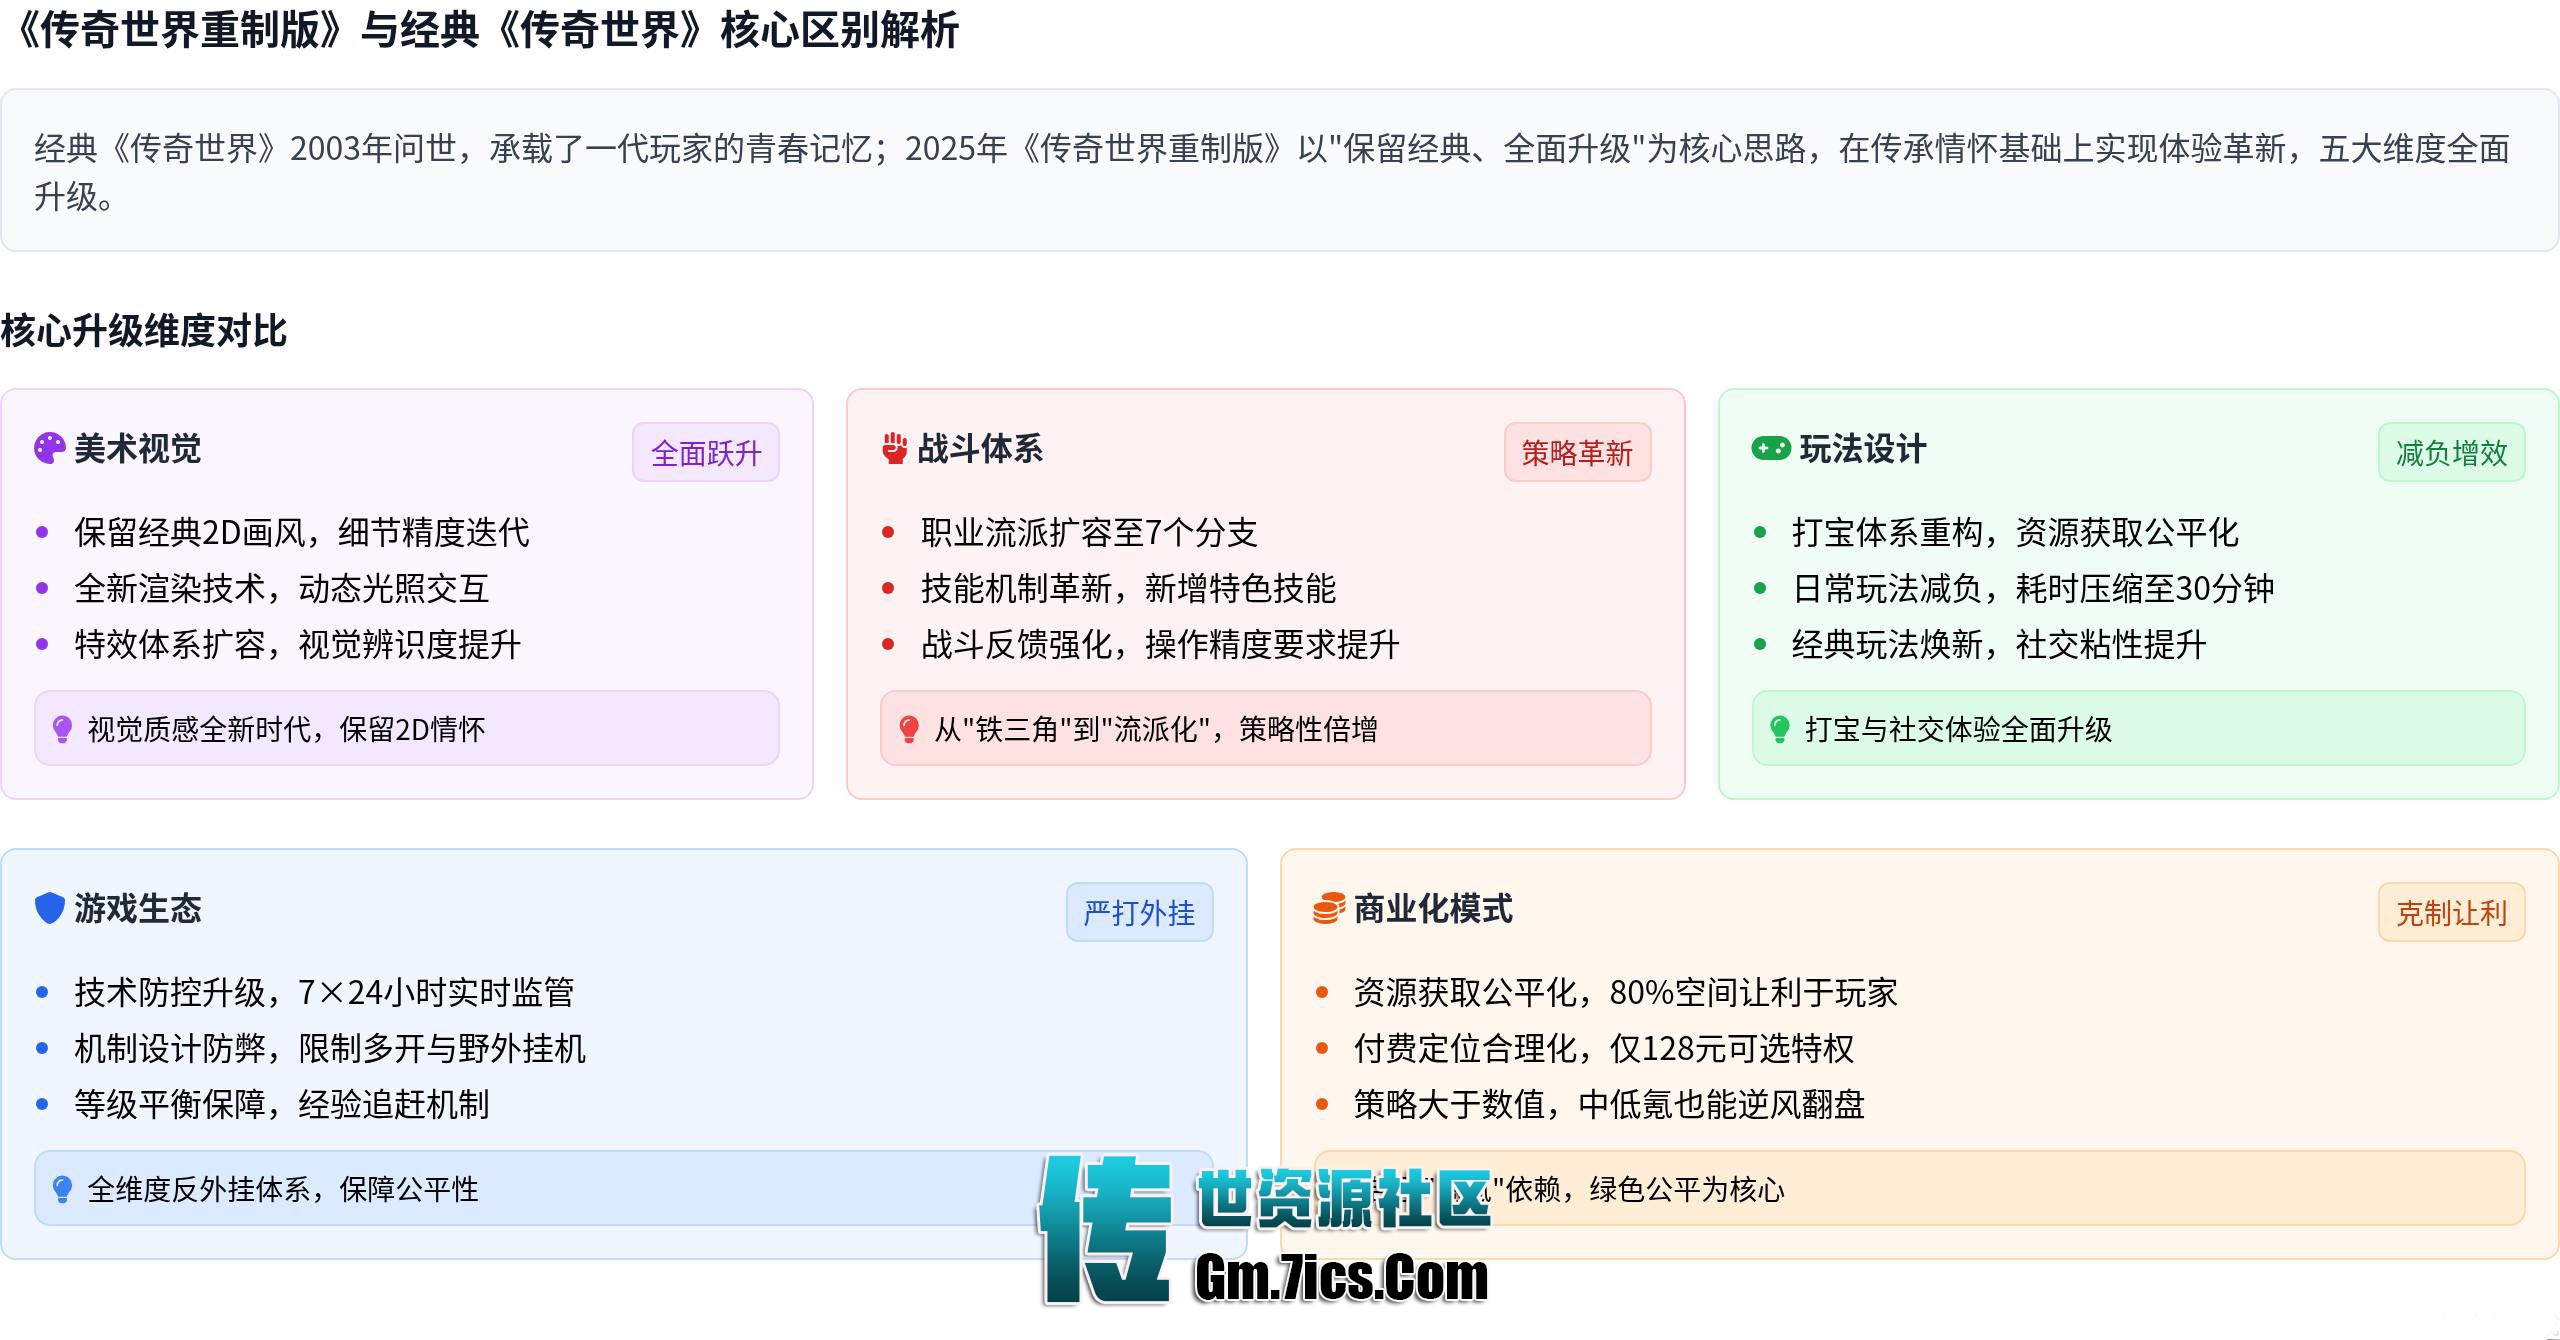The height and width of the screenshot is (1340, 2560).
Task: Click the blue lightbulb icon in 游戏生态 card
Action: pyautogui.click(x=62, y=1189)
